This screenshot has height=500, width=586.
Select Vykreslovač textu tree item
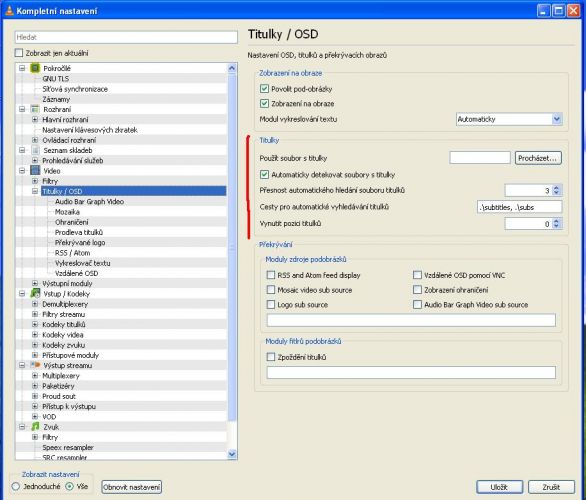coord(82,263)
